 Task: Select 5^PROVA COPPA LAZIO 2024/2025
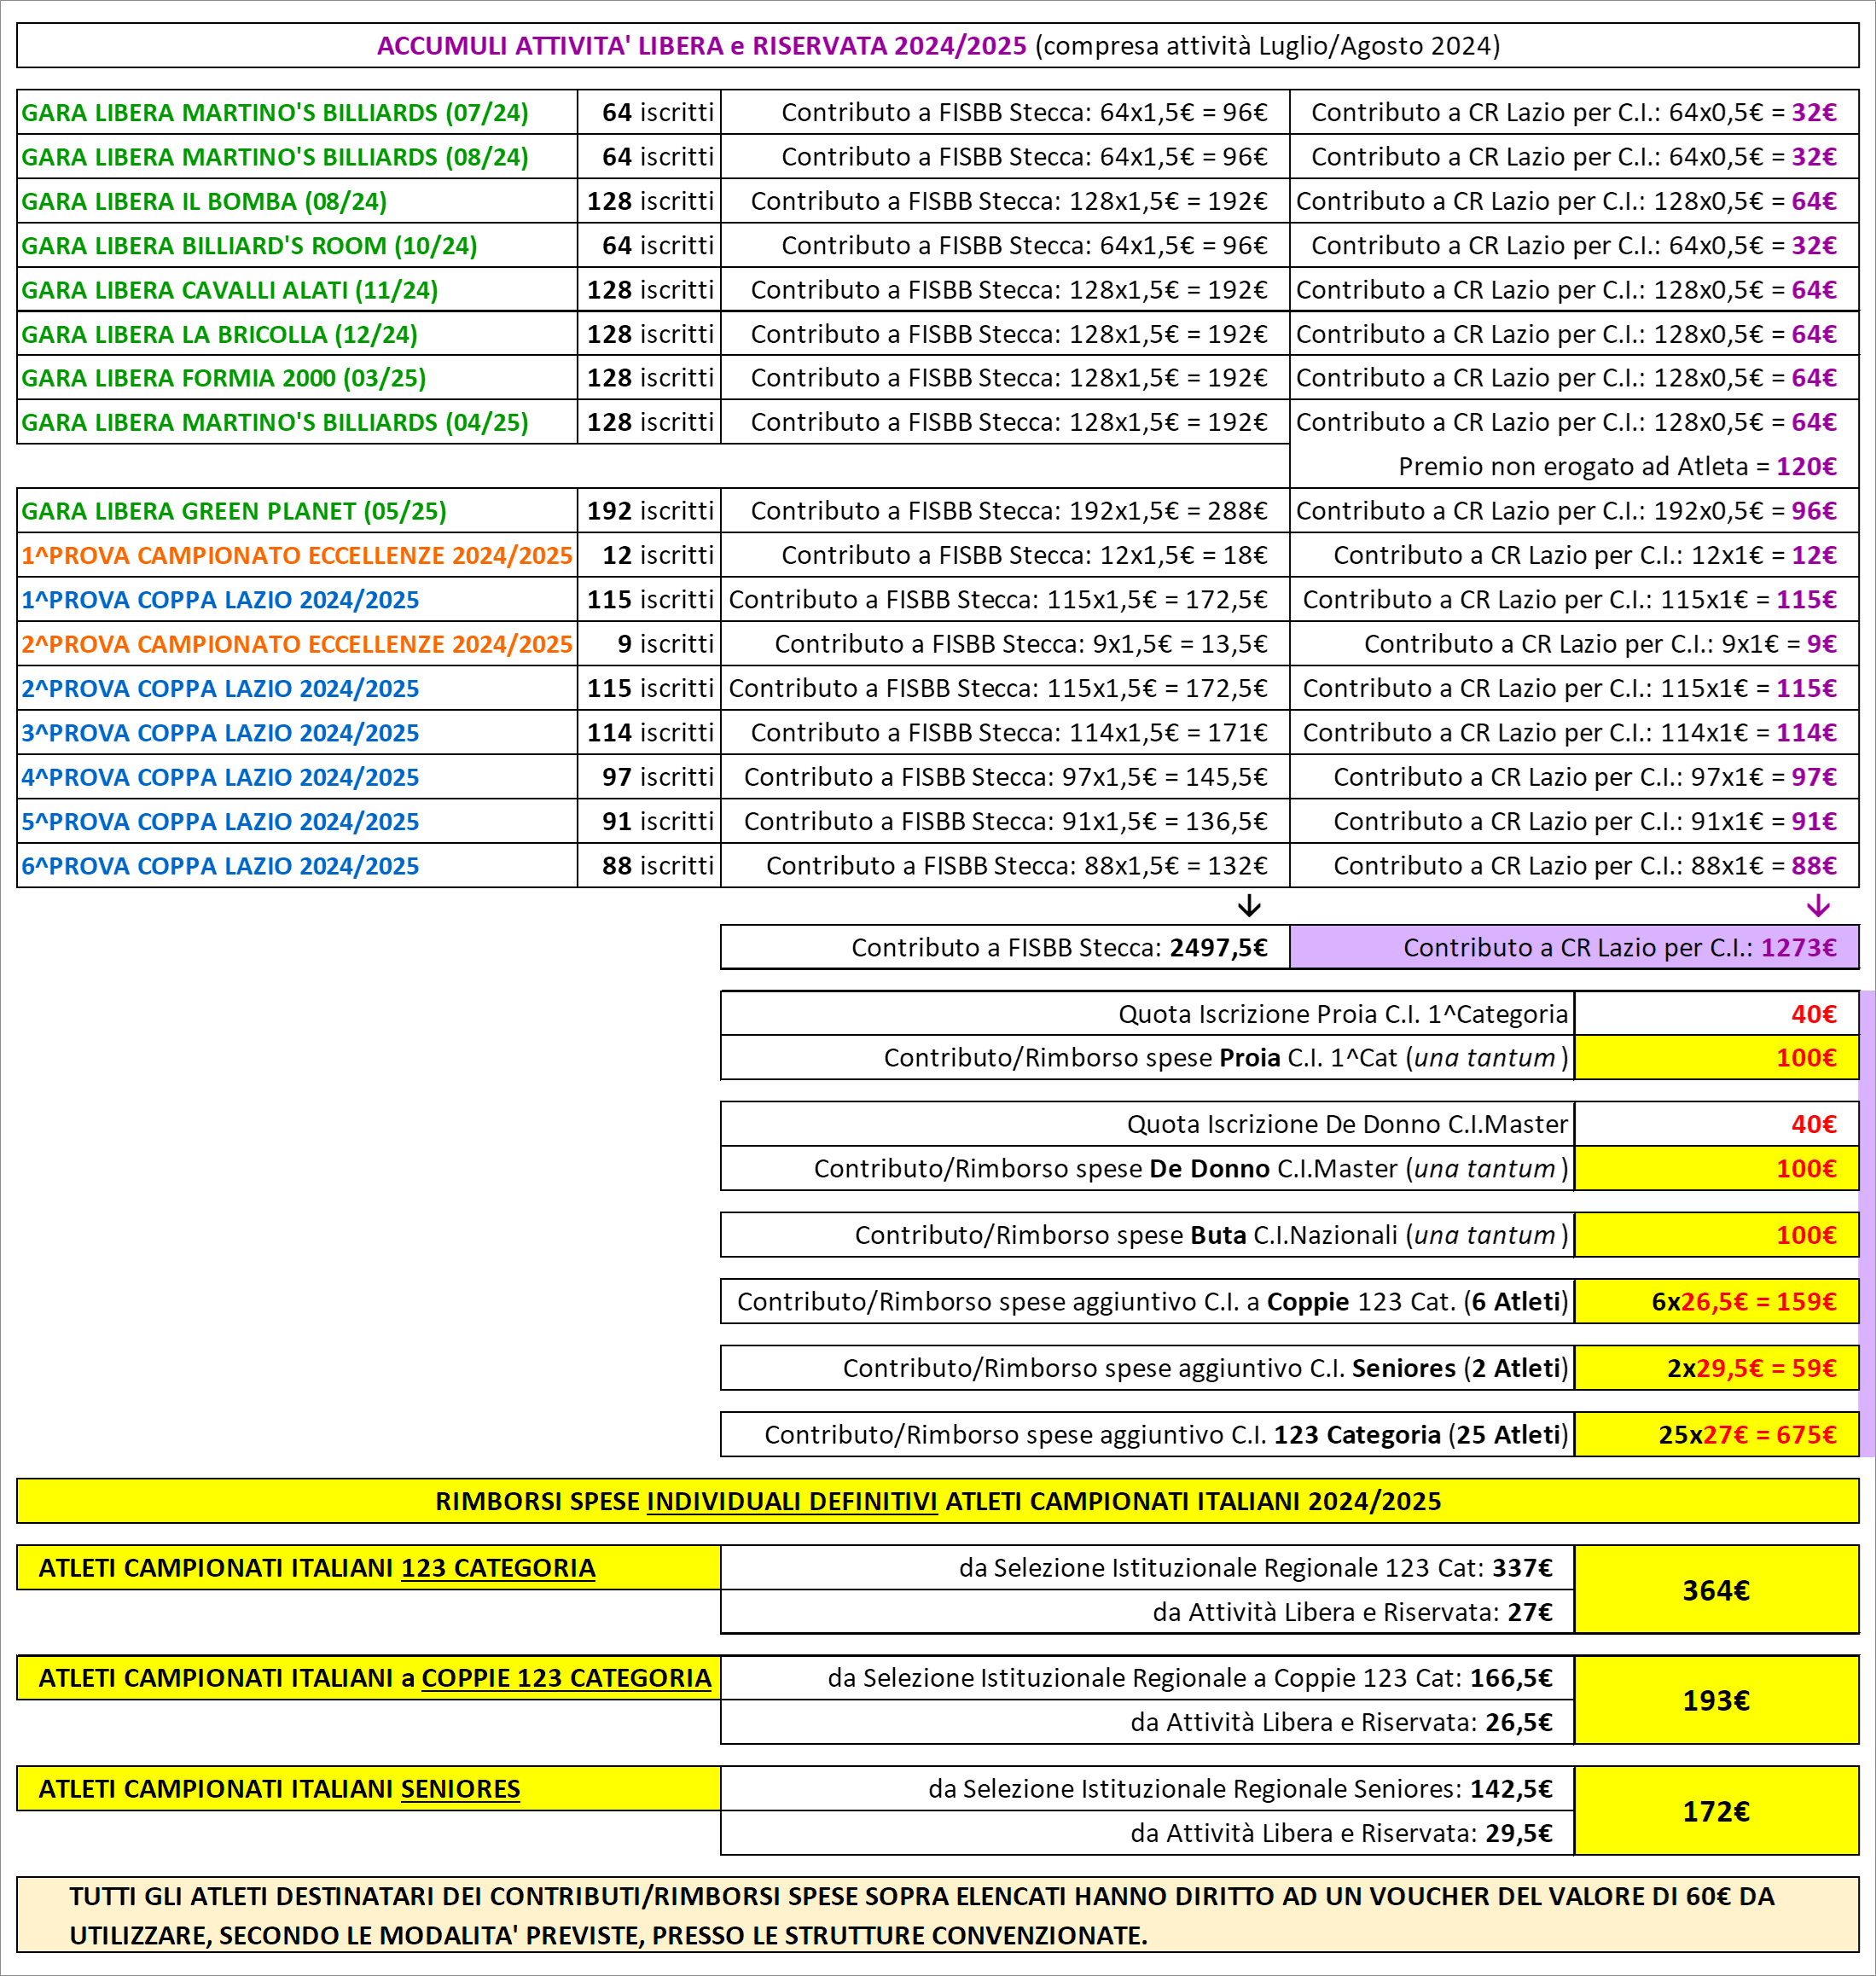(220, 822)
